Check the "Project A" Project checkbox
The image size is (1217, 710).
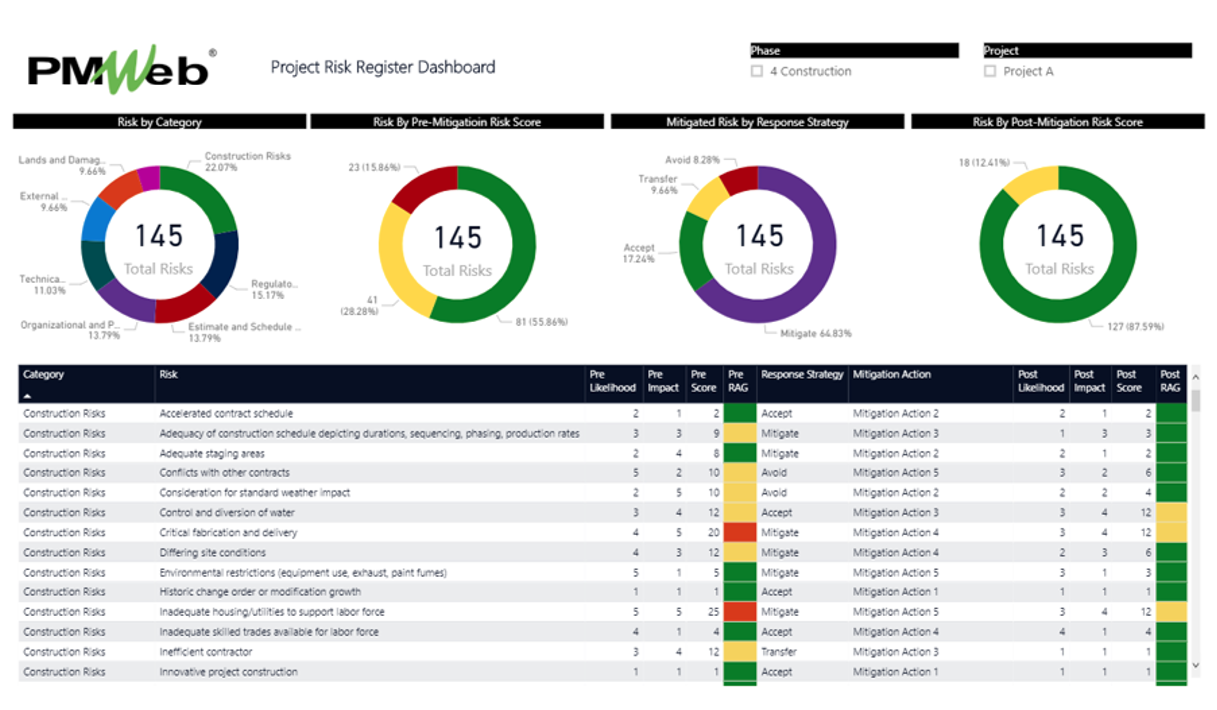tap(990, 71)
